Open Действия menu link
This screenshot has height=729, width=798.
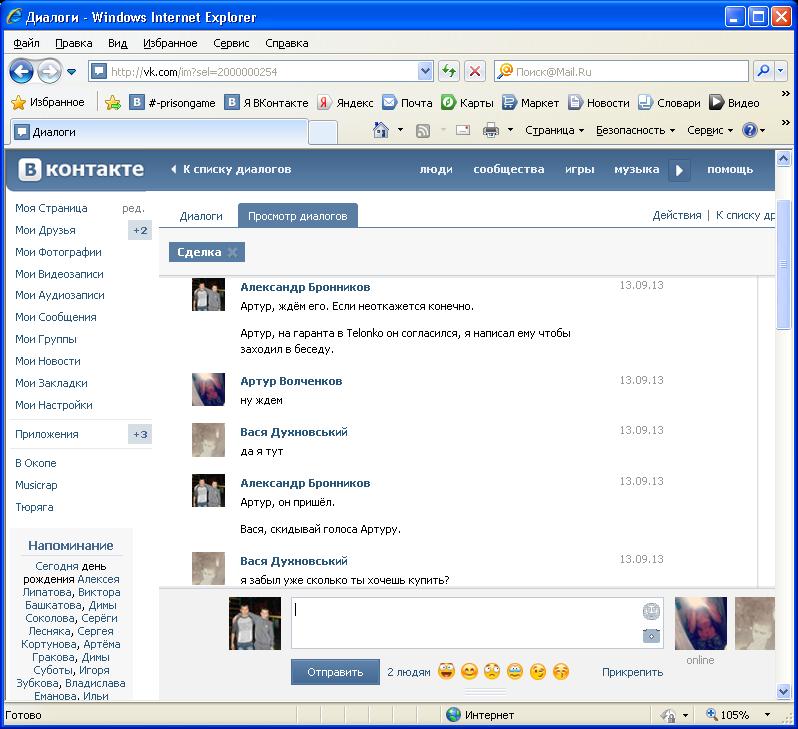click(677, 215)
